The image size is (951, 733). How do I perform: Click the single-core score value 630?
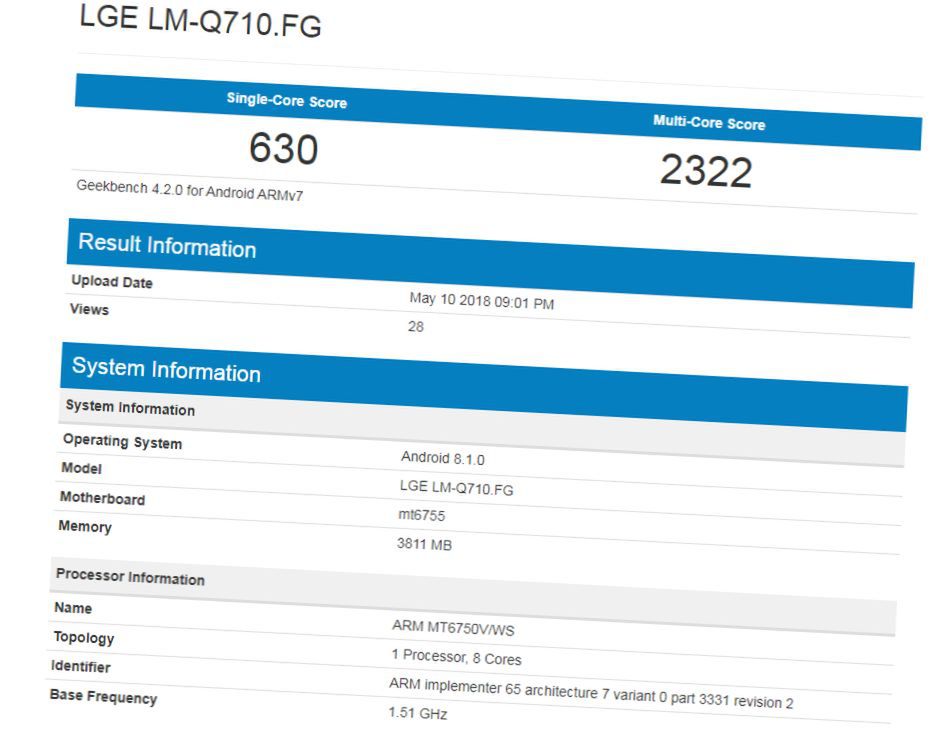pyautogui.click(x=284, y=148)
